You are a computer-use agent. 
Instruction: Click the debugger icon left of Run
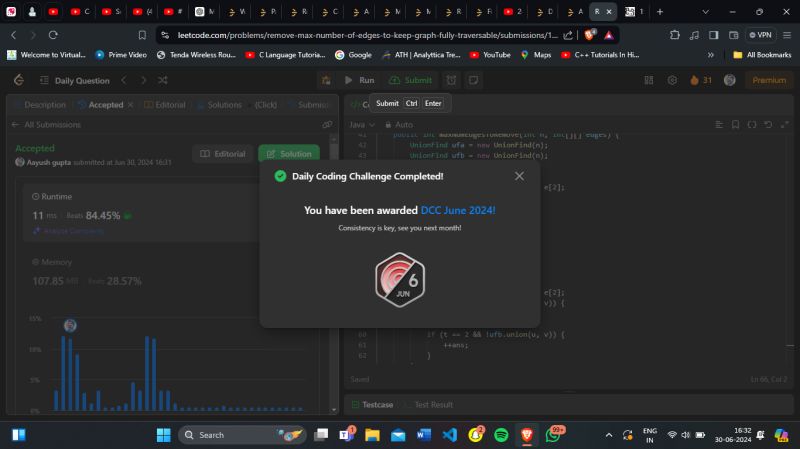click(x=326, y=80)
